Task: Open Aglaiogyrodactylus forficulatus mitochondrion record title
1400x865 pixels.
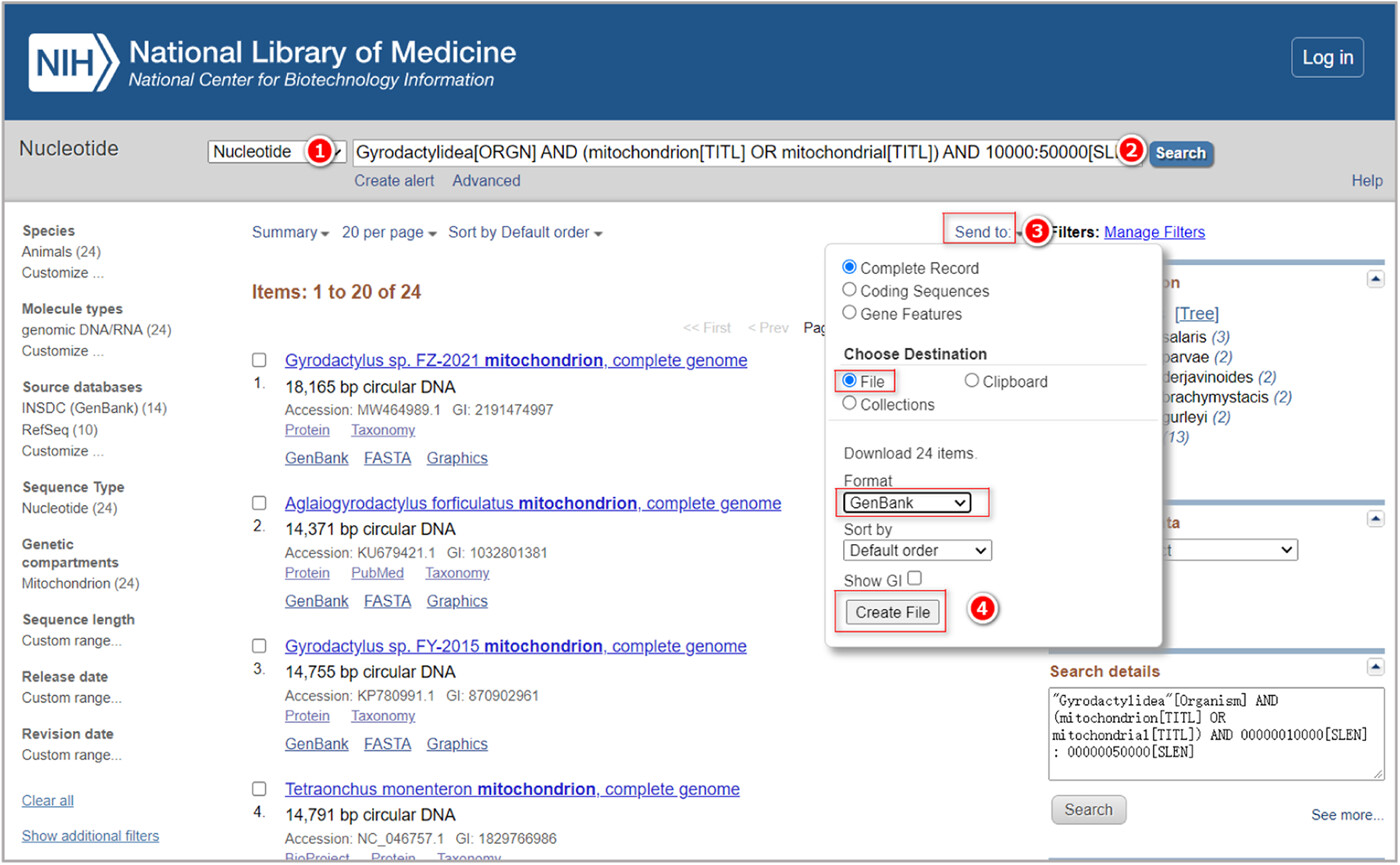Action: point(533,503)
